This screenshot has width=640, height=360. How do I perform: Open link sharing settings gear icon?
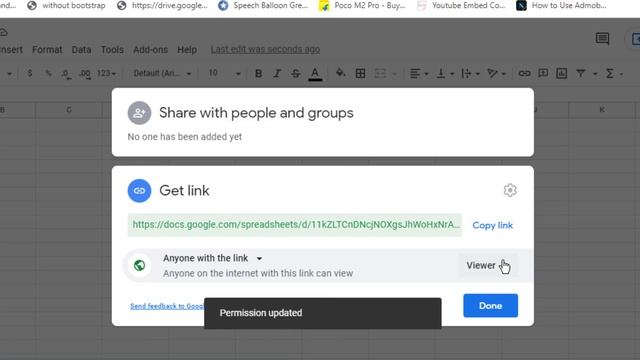tap(510, 190)
